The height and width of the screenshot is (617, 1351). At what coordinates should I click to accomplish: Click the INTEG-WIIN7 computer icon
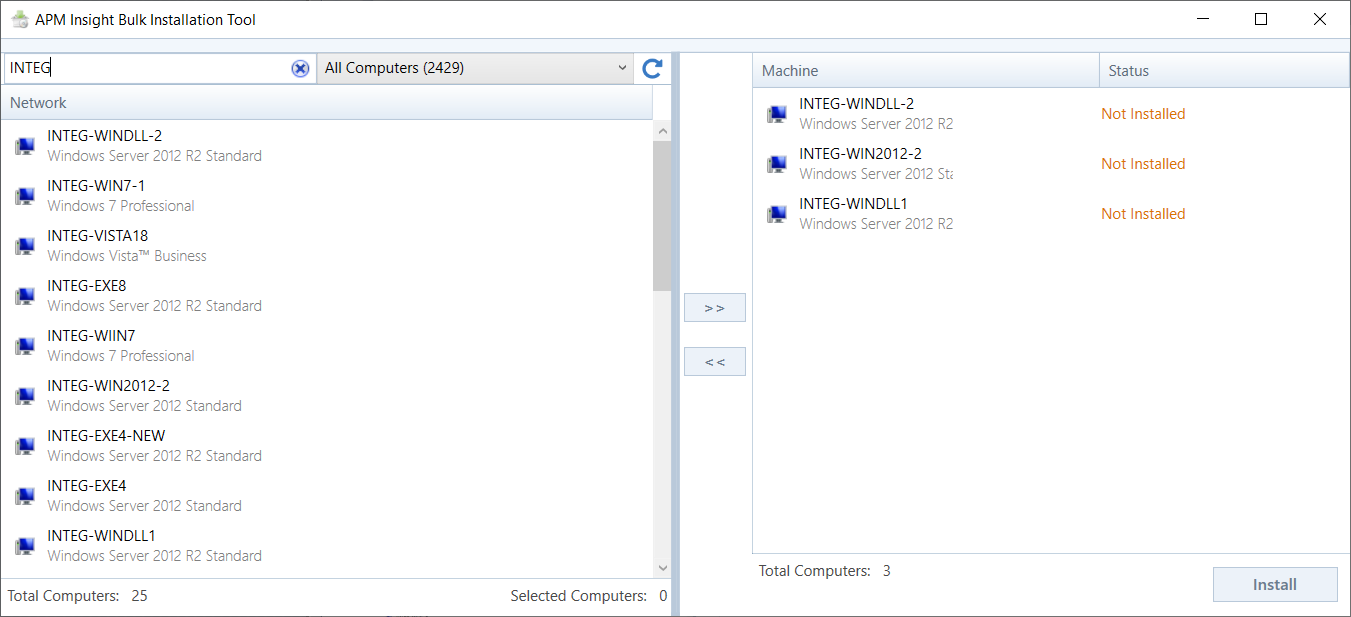coord(25,346)
